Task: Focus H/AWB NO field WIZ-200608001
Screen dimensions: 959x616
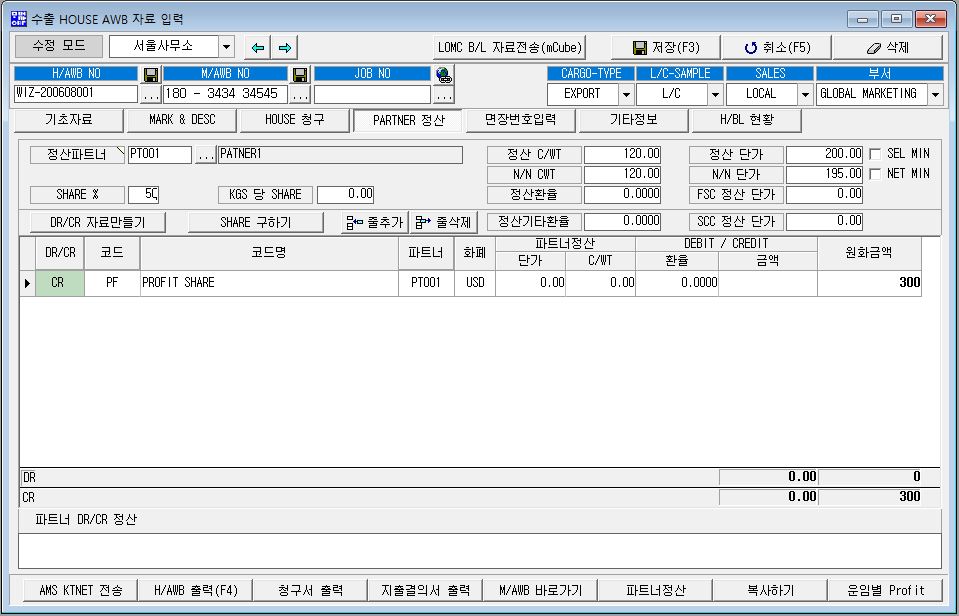Action: tap(76, 94)
